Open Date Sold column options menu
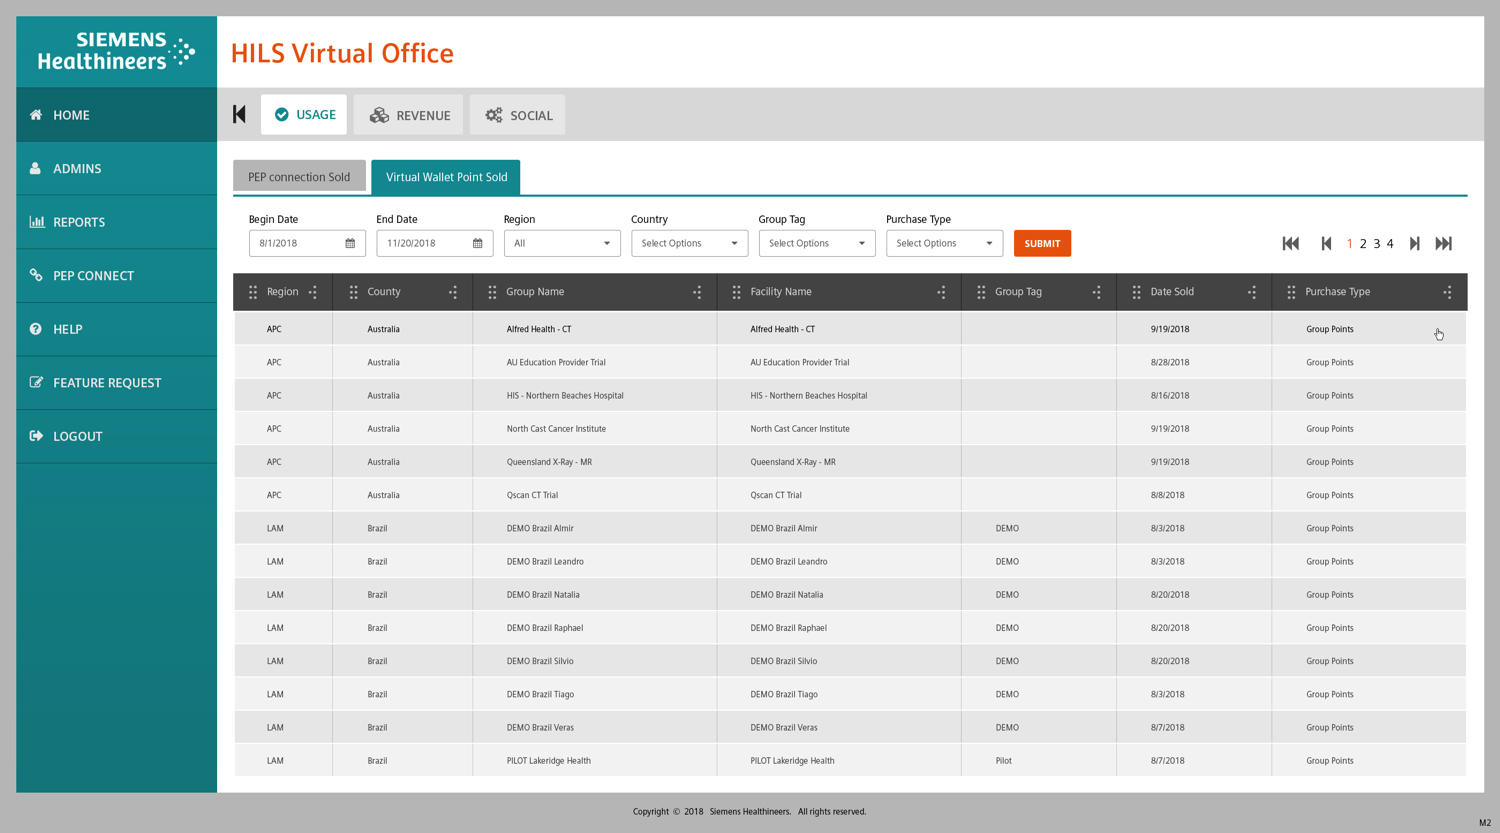Viewport: 1500px width, 833px height. point(1252,292)
